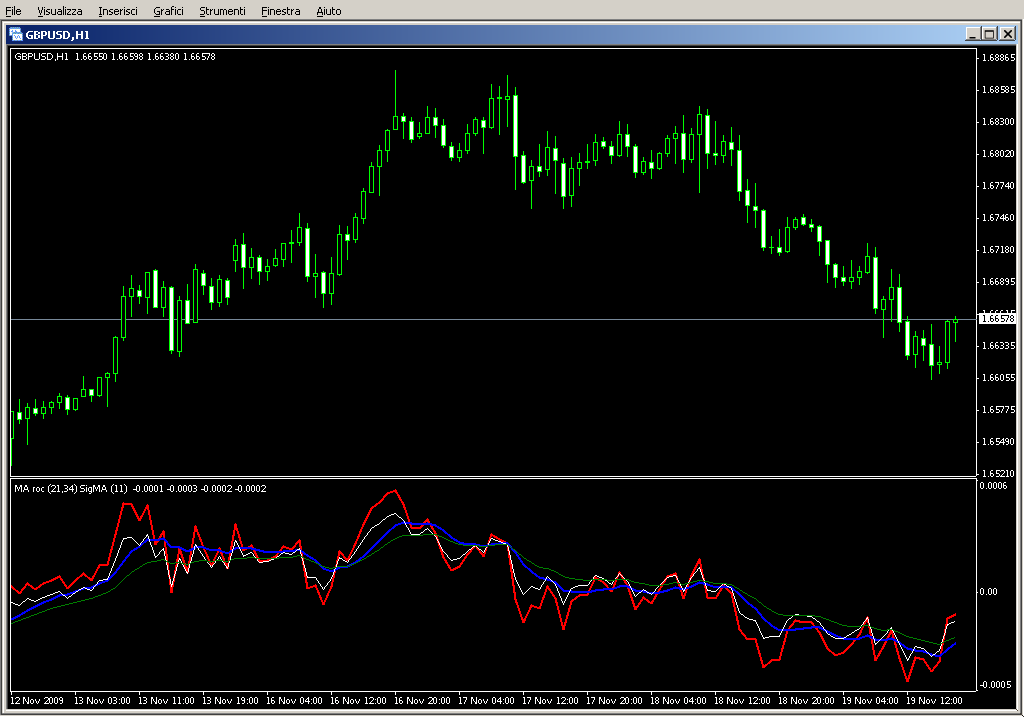Image resolution: width=1024 pixels, height=717 pixels.
Task: Click the 12 Nov 2009 time axis label
Action: [x=37, y=701]
